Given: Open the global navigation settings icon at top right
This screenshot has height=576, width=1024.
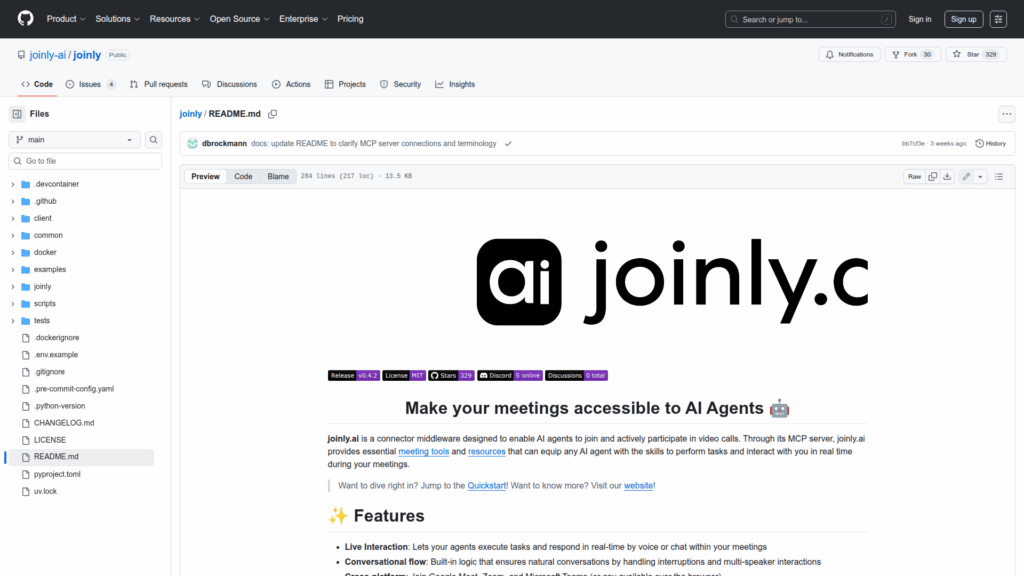Looking at the screenshot, I should pos(998,19).
